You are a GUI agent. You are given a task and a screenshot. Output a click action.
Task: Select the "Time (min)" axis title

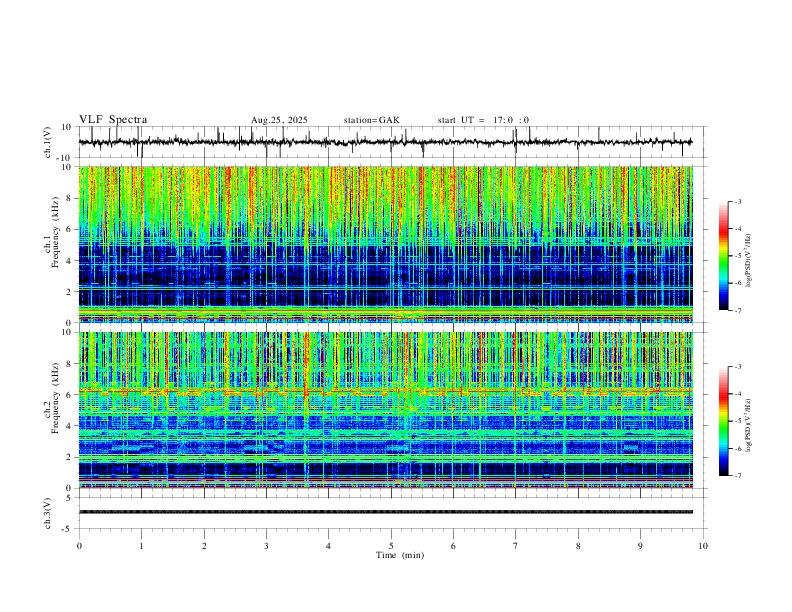[x=400, y=555]
